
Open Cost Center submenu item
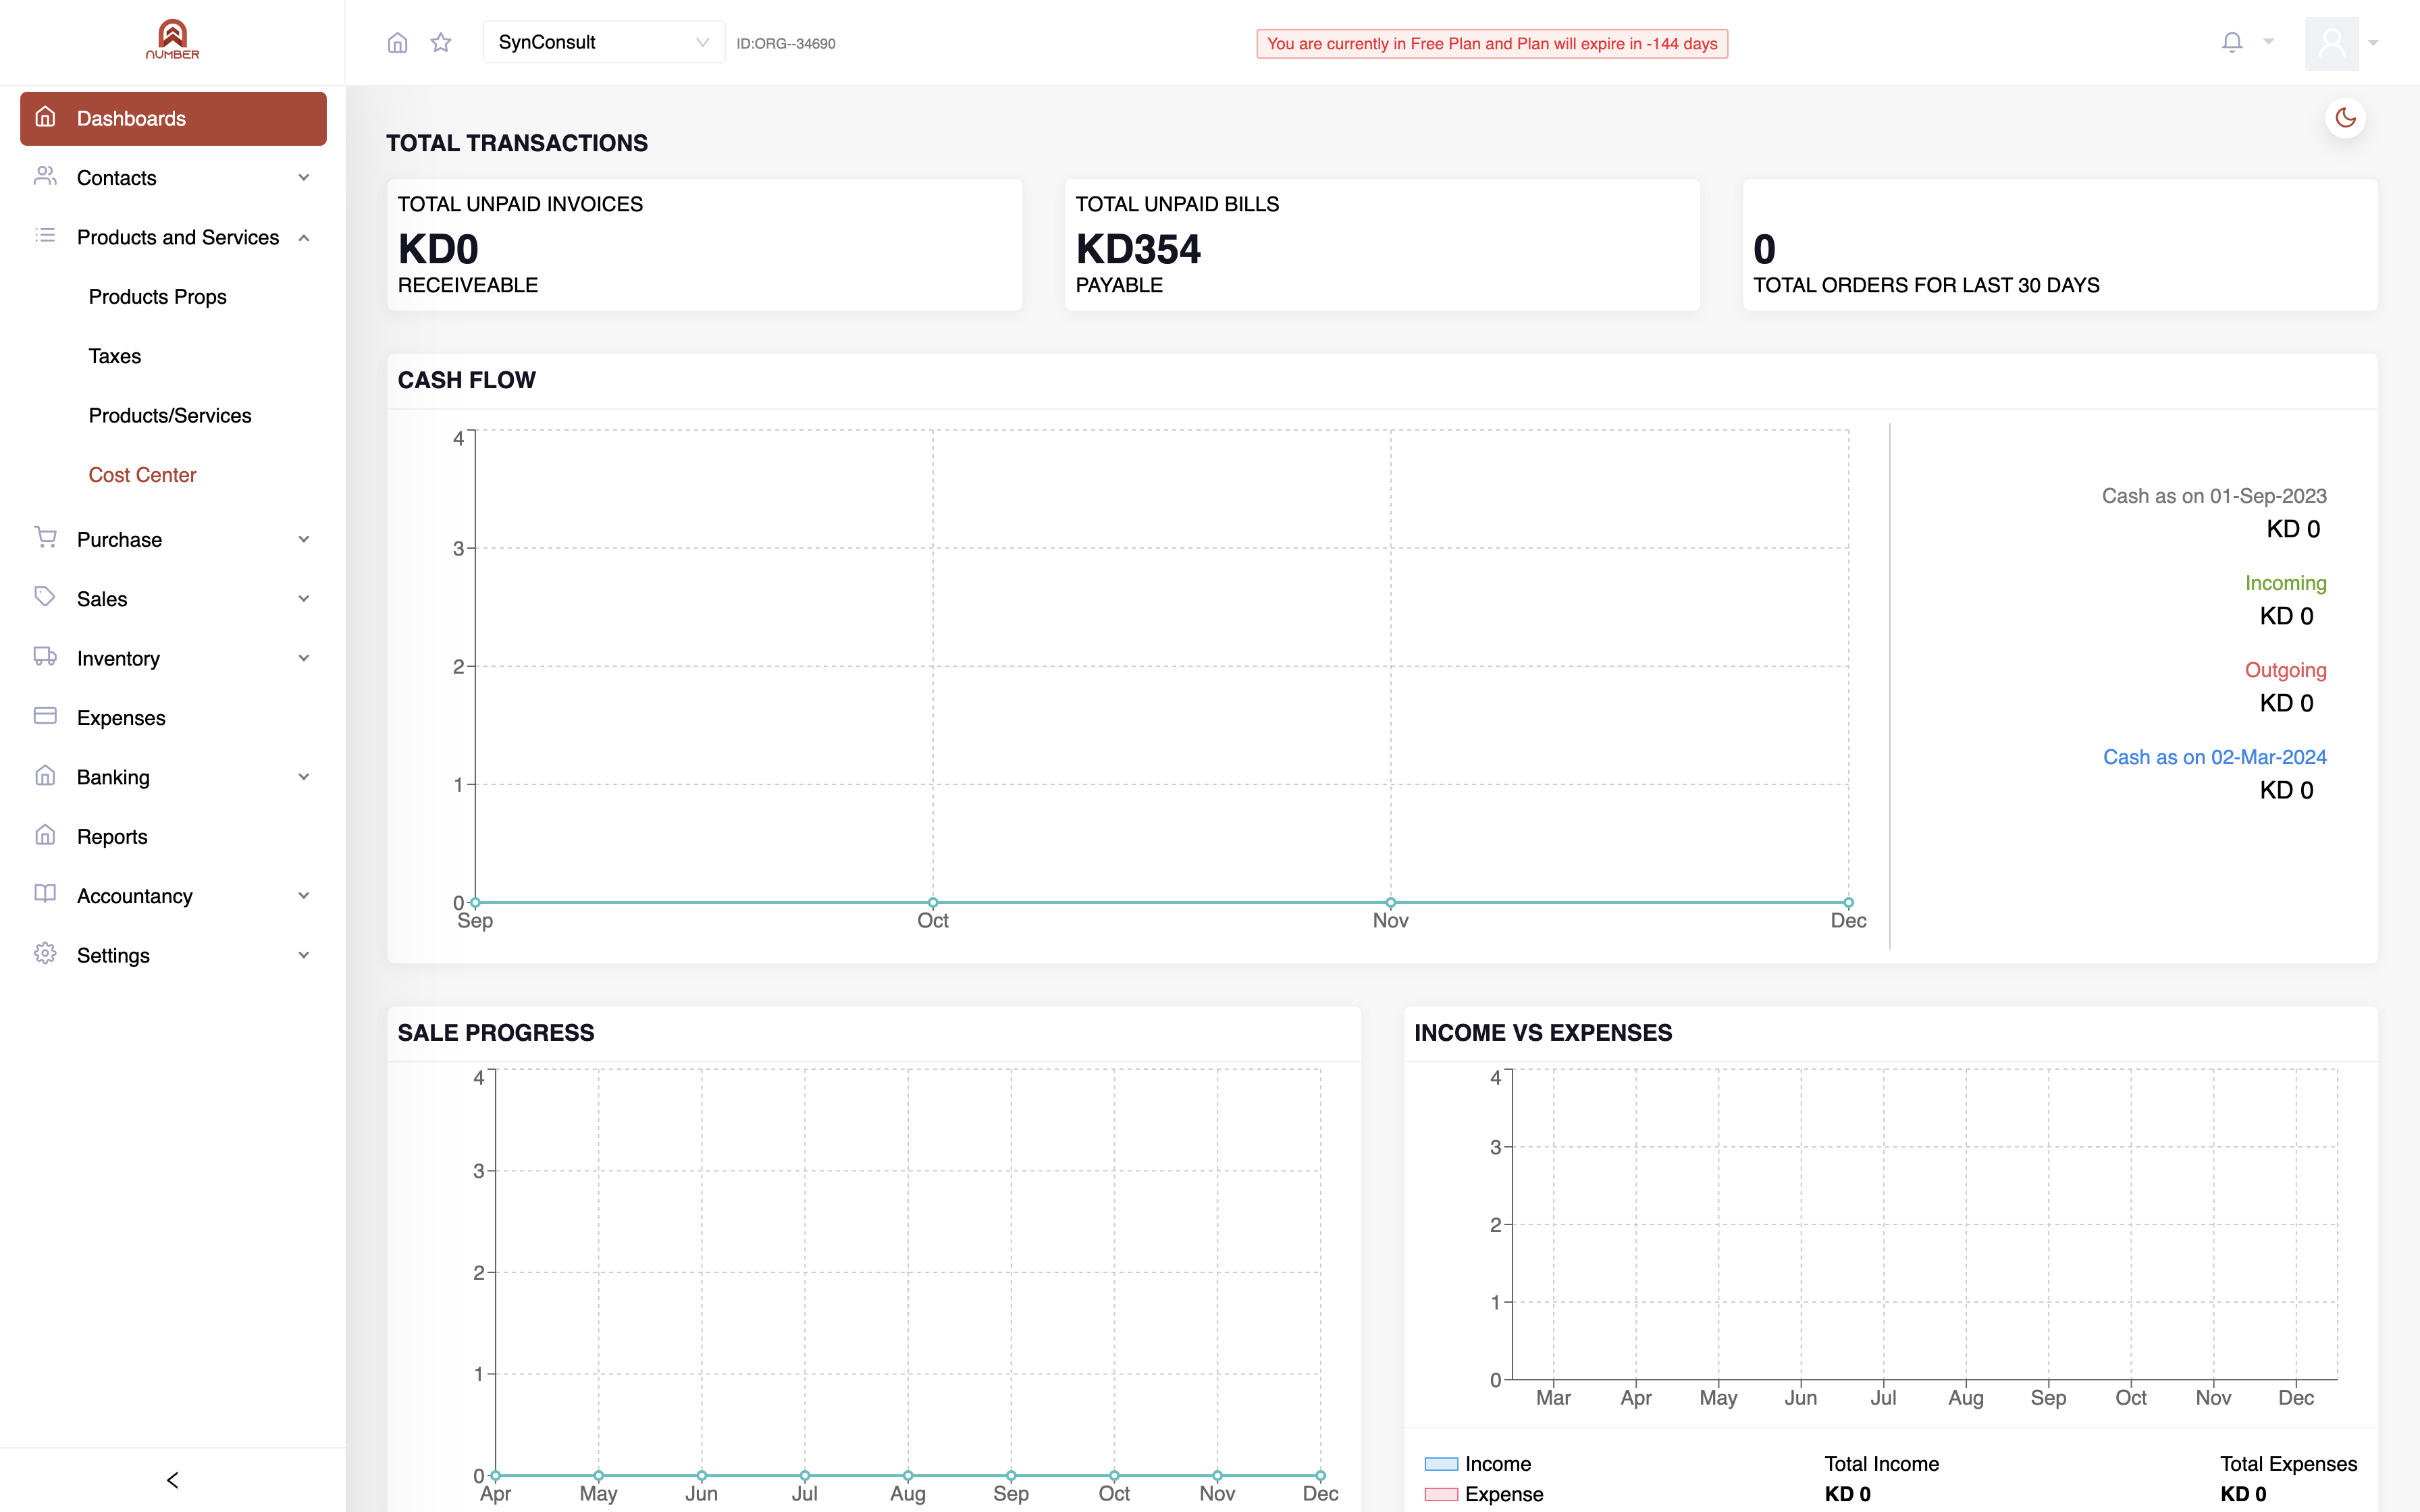142,475
